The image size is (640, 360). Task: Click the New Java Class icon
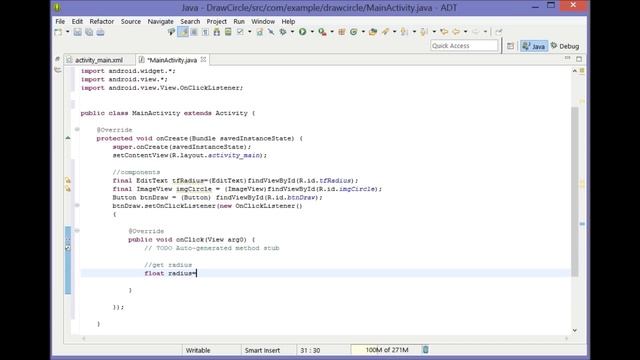pos(353,32)
